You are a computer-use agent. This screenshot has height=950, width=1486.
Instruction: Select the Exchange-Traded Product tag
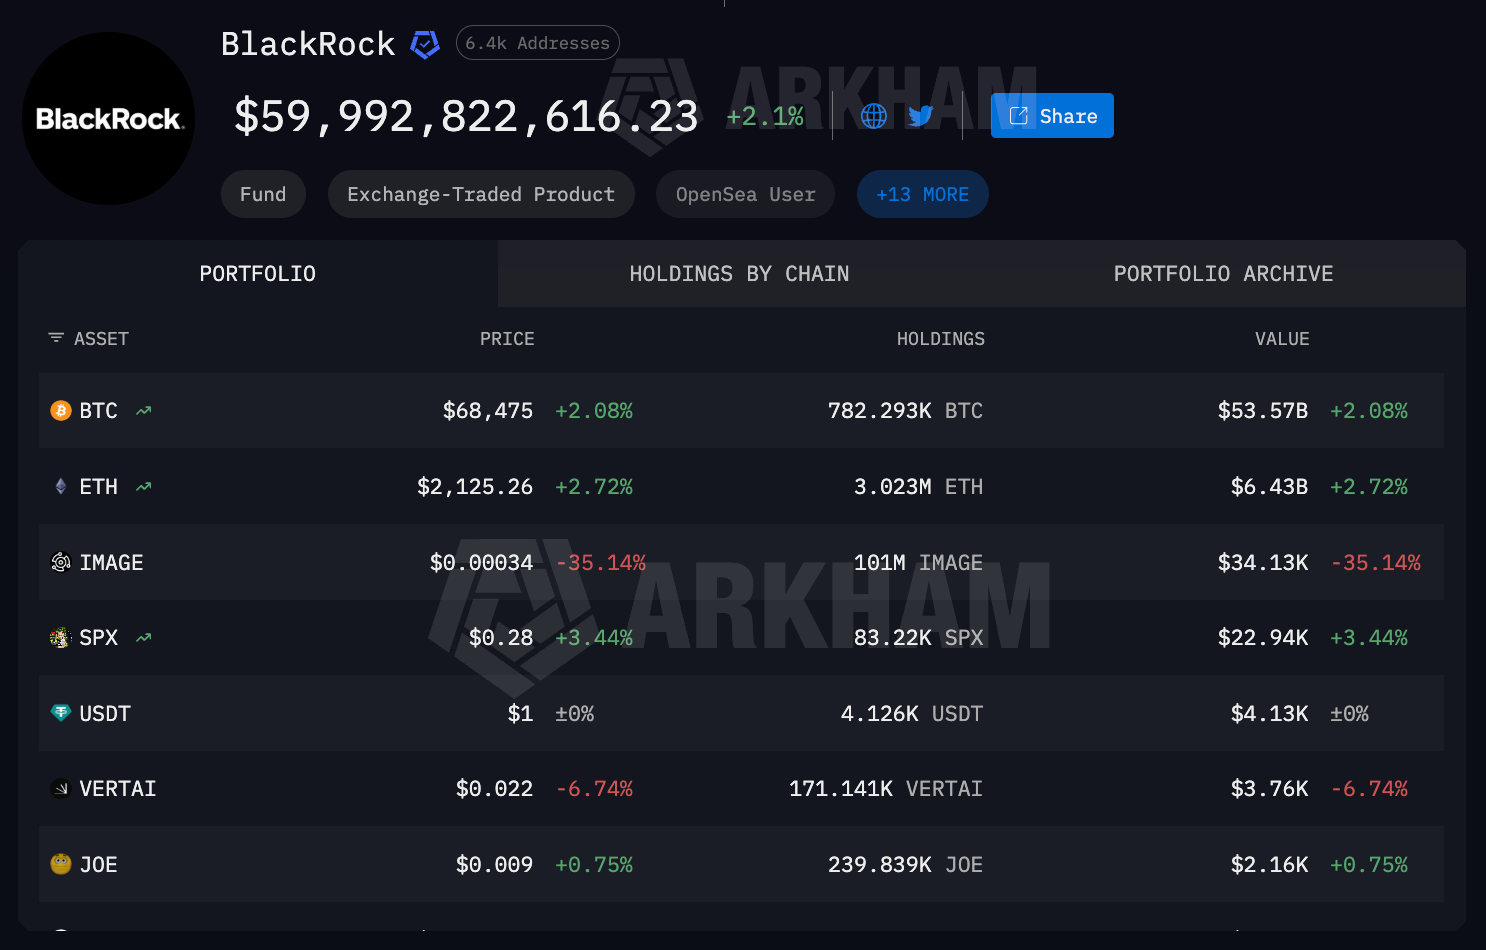[481, 194]
